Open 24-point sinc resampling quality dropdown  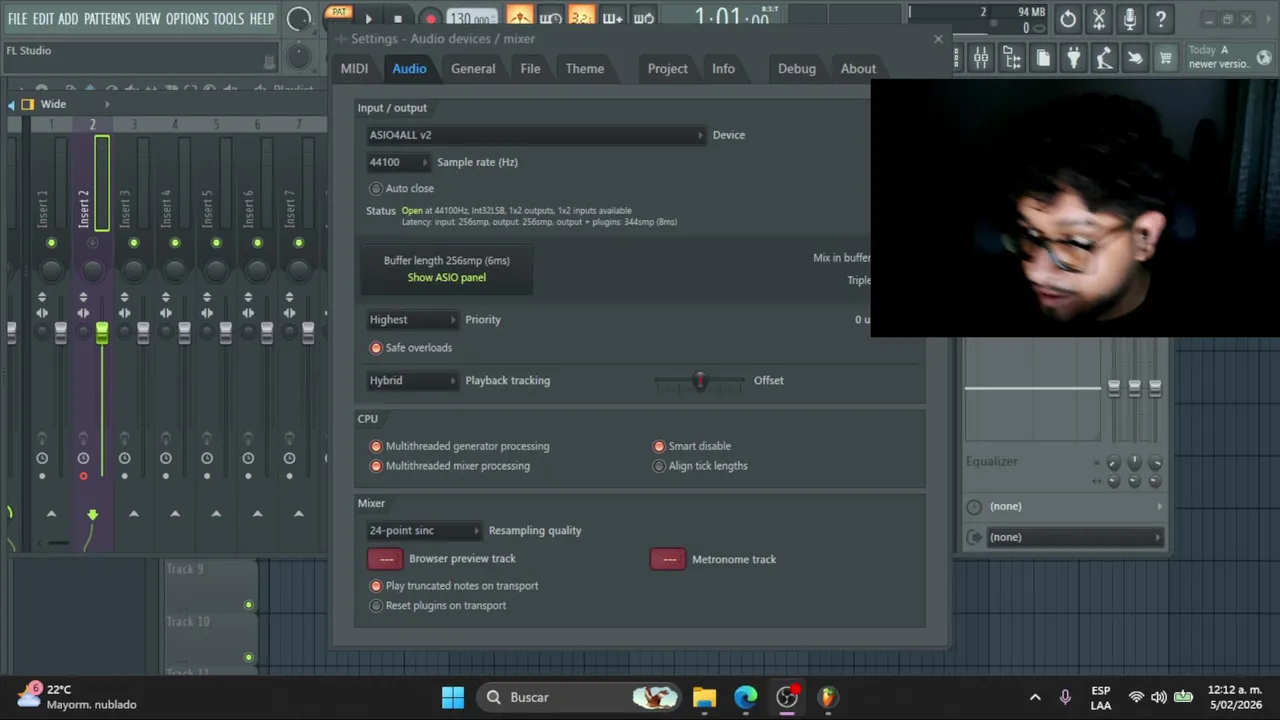click(424, 531)
